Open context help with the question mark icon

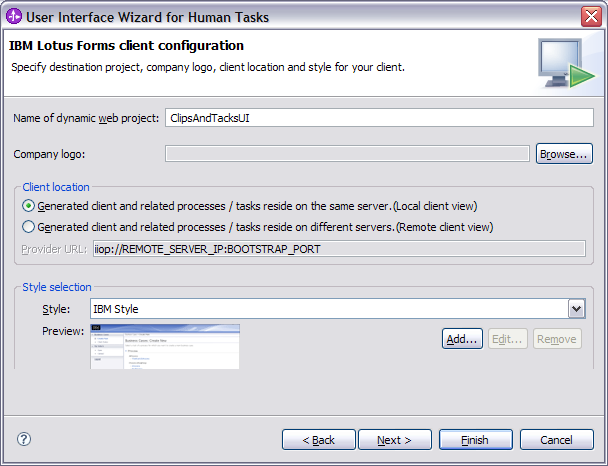click(x=24, y=439)
